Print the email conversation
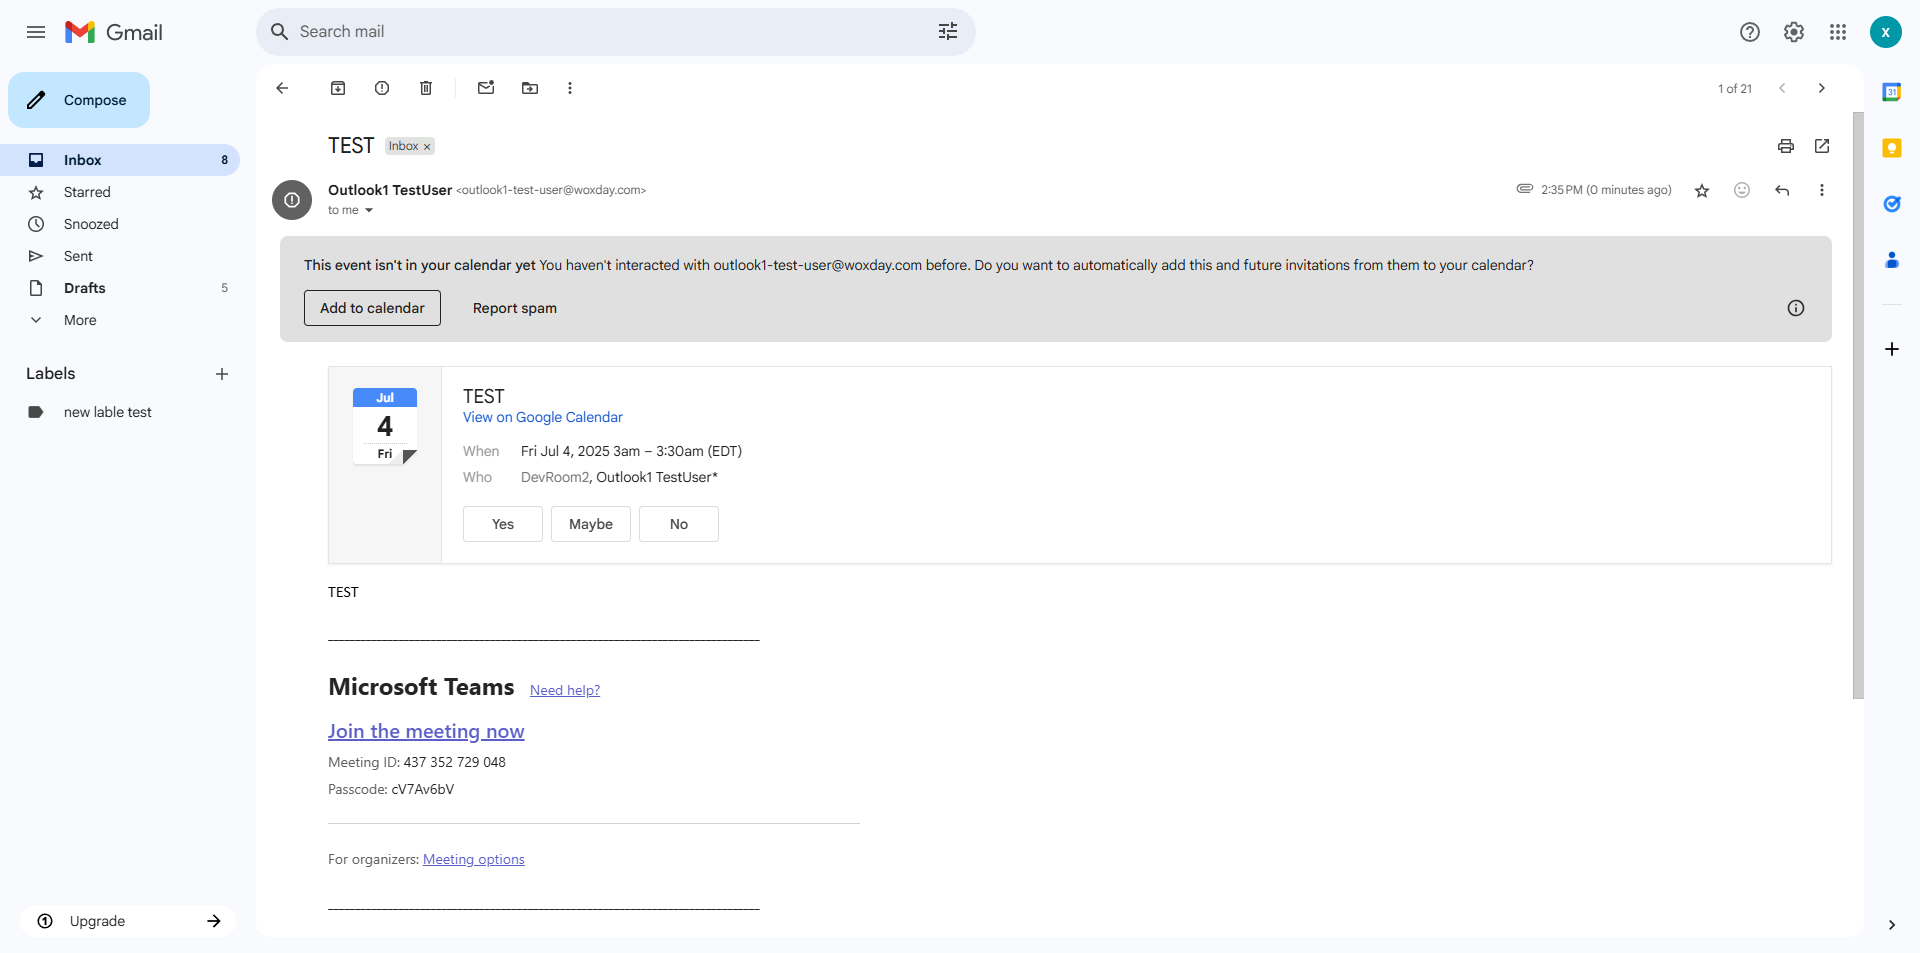 1786,146
